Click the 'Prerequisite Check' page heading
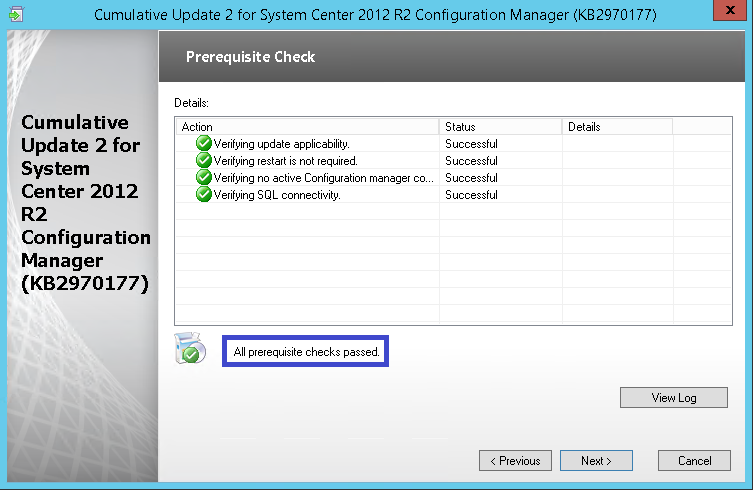753x490 pixels. pyautogui.click(x=250, y=57)
